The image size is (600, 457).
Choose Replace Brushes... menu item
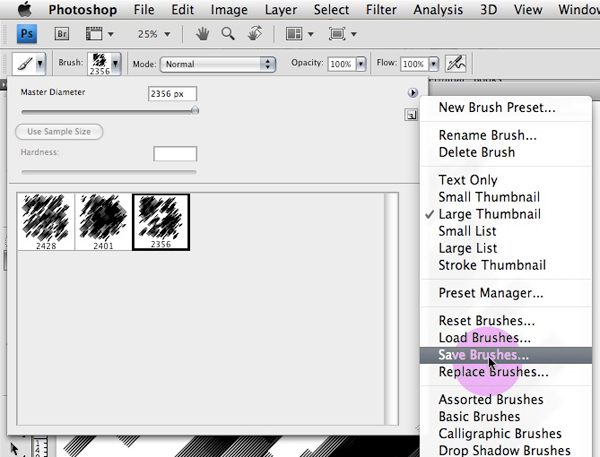click(x=506, y=372)
